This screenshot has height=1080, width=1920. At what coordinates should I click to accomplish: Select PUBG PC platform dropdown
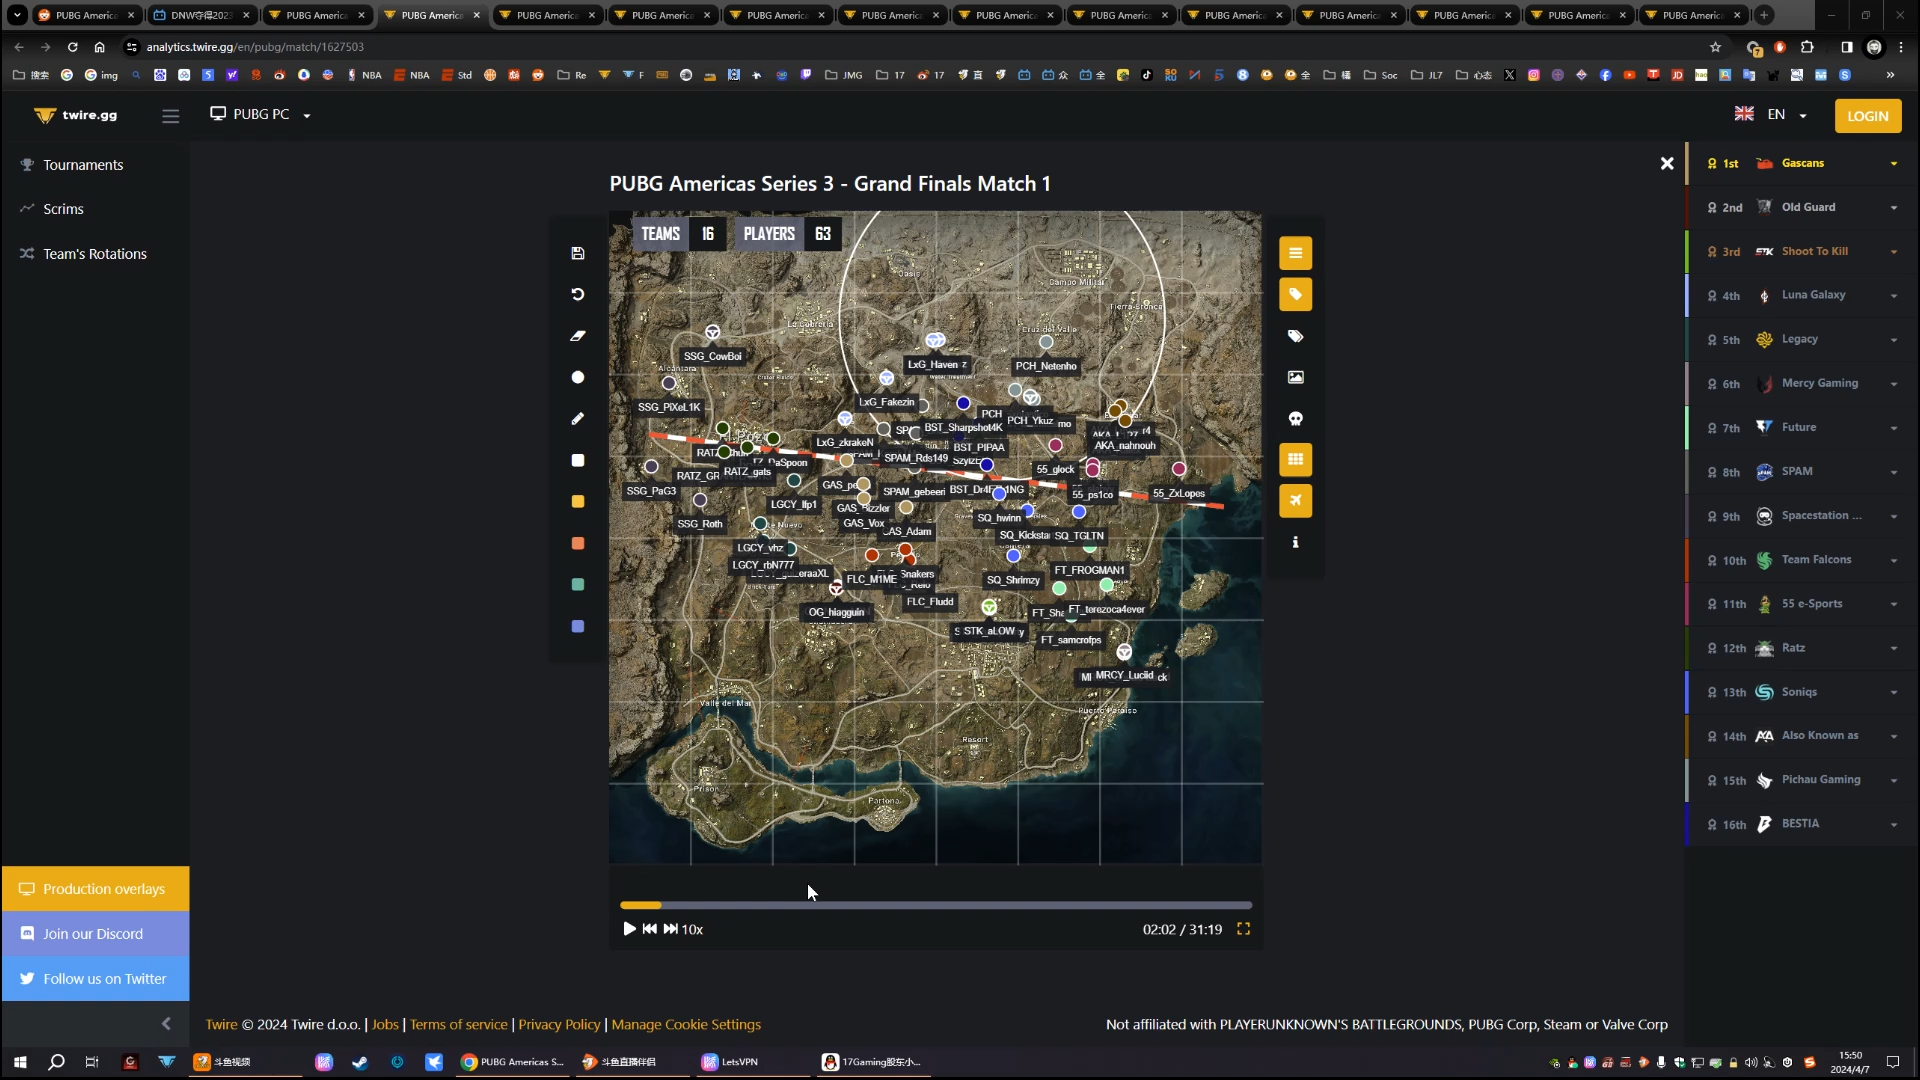pyautogui.click(x=261, y=115)
